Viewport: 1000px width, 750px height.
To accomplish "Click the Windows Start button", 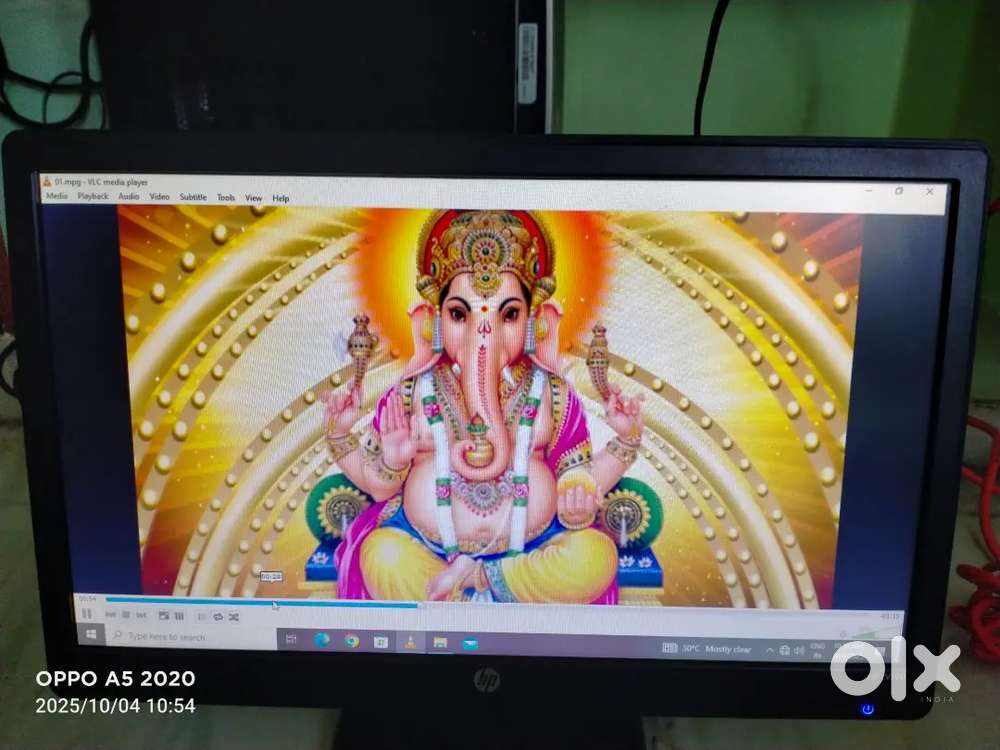I will (90, 635).
